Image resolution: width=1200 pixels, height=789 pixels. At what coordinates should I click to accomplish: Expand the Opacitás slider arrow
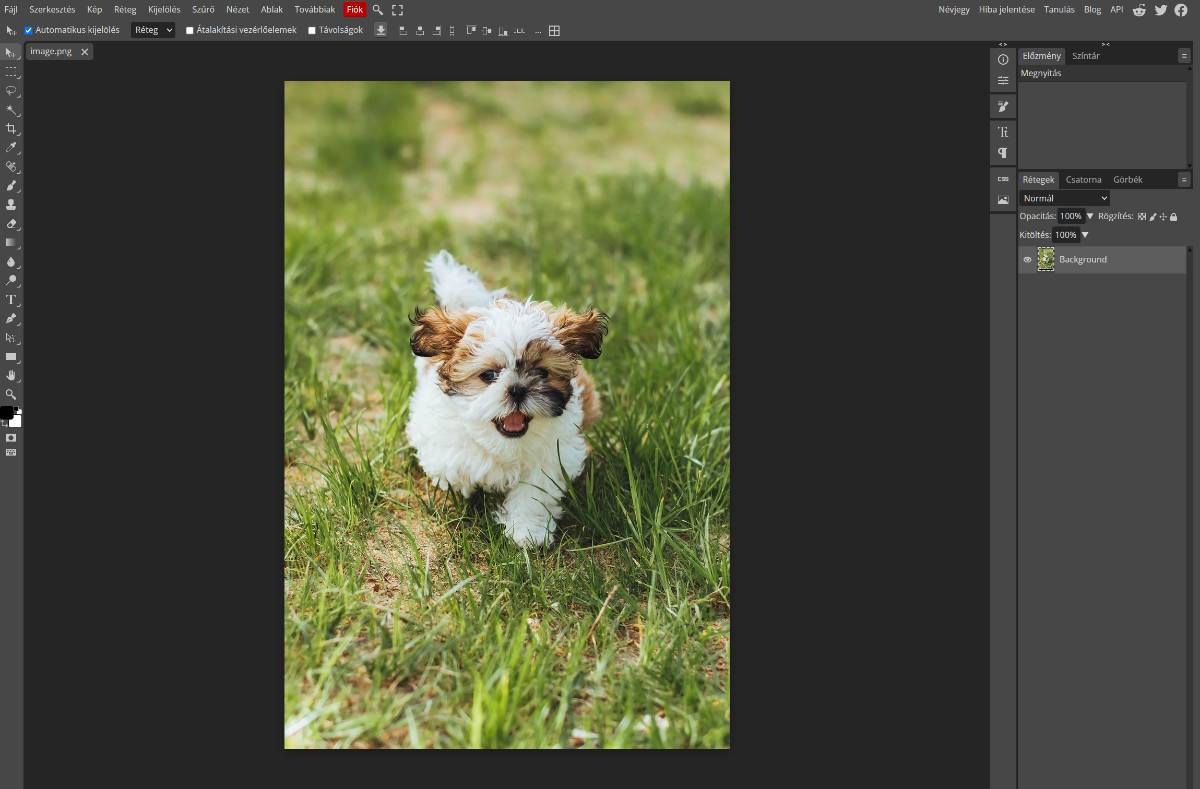tap(1090, 216)
